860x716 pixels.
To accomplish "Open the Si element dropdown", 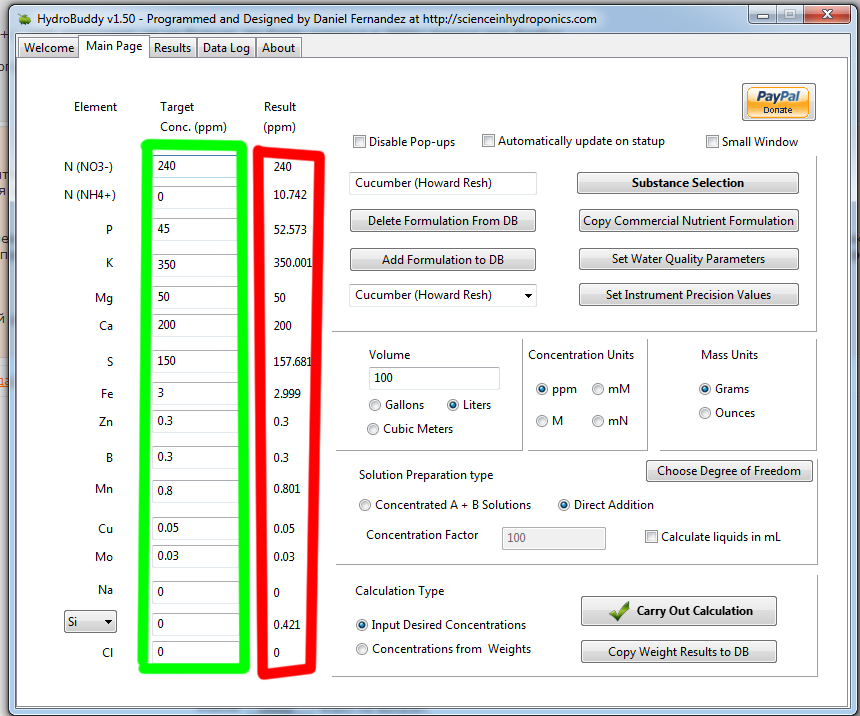I will click(x=90, y=622).
